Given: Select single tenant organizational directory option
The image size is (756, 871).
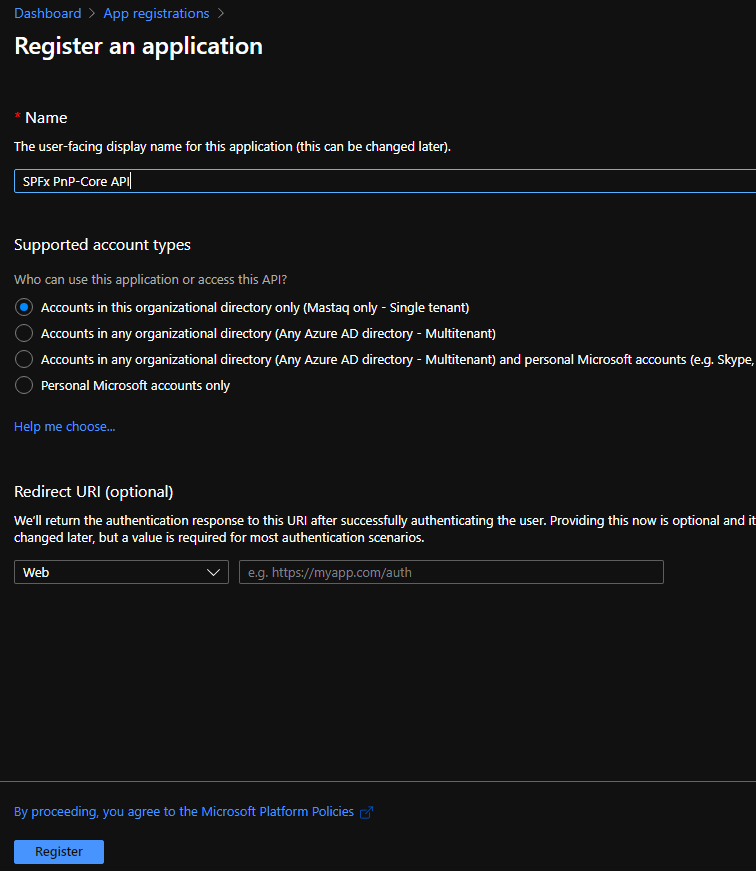Looking at the screenshot, I should pyautogui.click(x=23, y=307).
